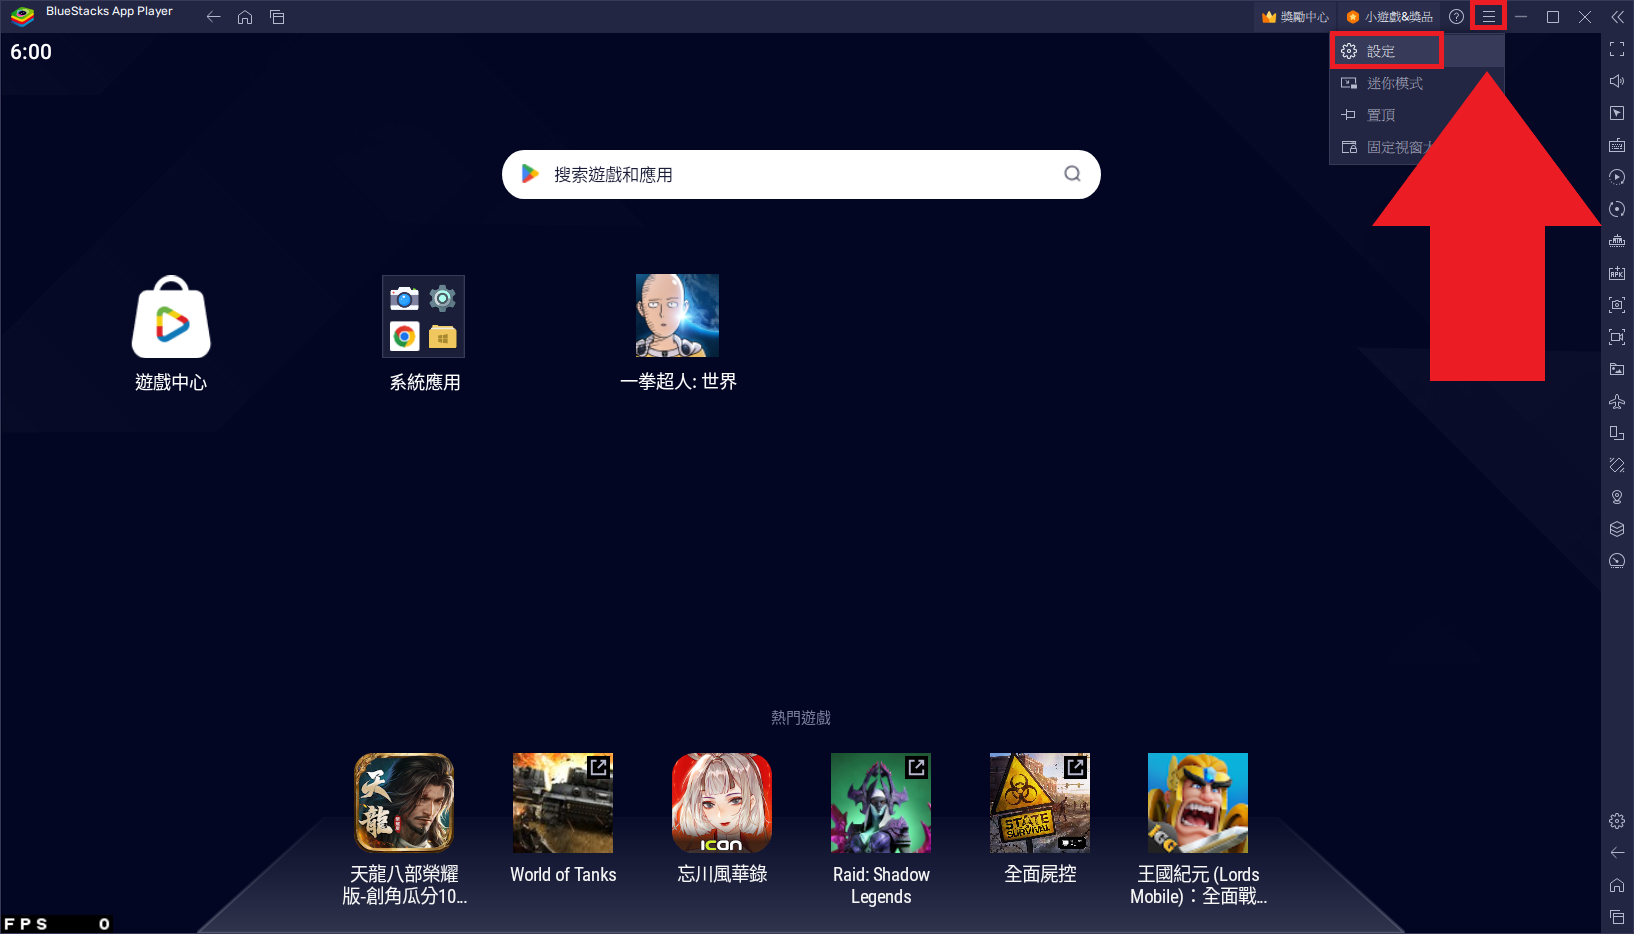Screen dimensions: 1634x934
Task: Toggle airplane mode icon
Action: (x=1617, y=401)
